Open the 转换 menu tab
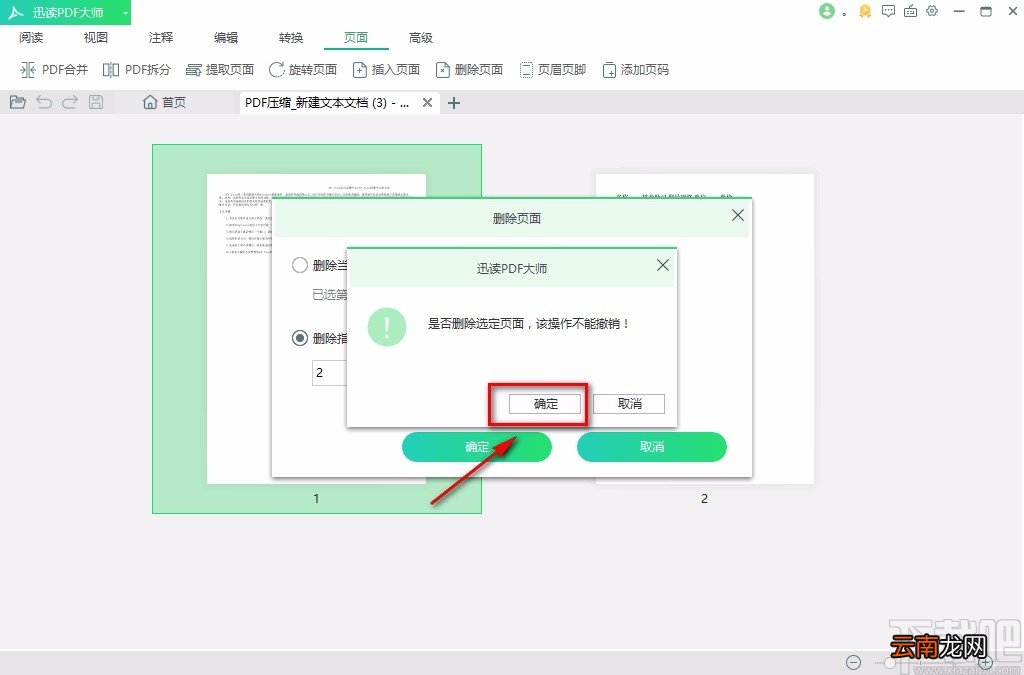The width and height of the screenshot is (1024, 675). (291, 38)
